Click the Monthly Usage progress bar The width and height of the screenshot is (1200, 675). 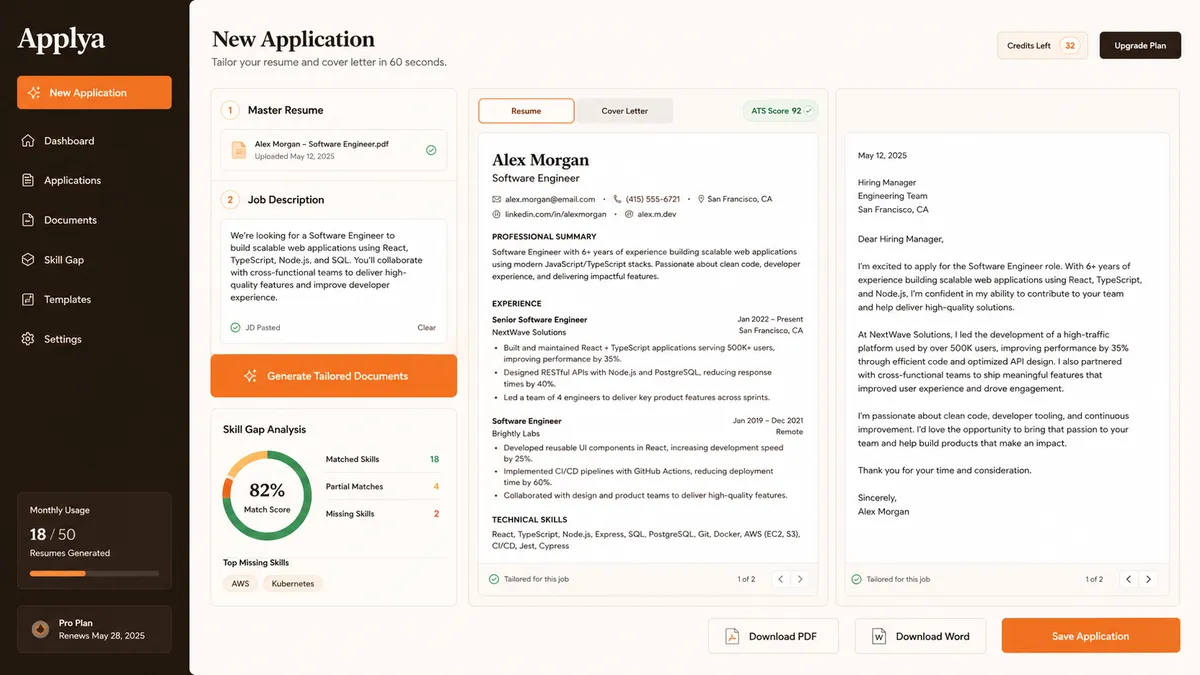point(94,573)
